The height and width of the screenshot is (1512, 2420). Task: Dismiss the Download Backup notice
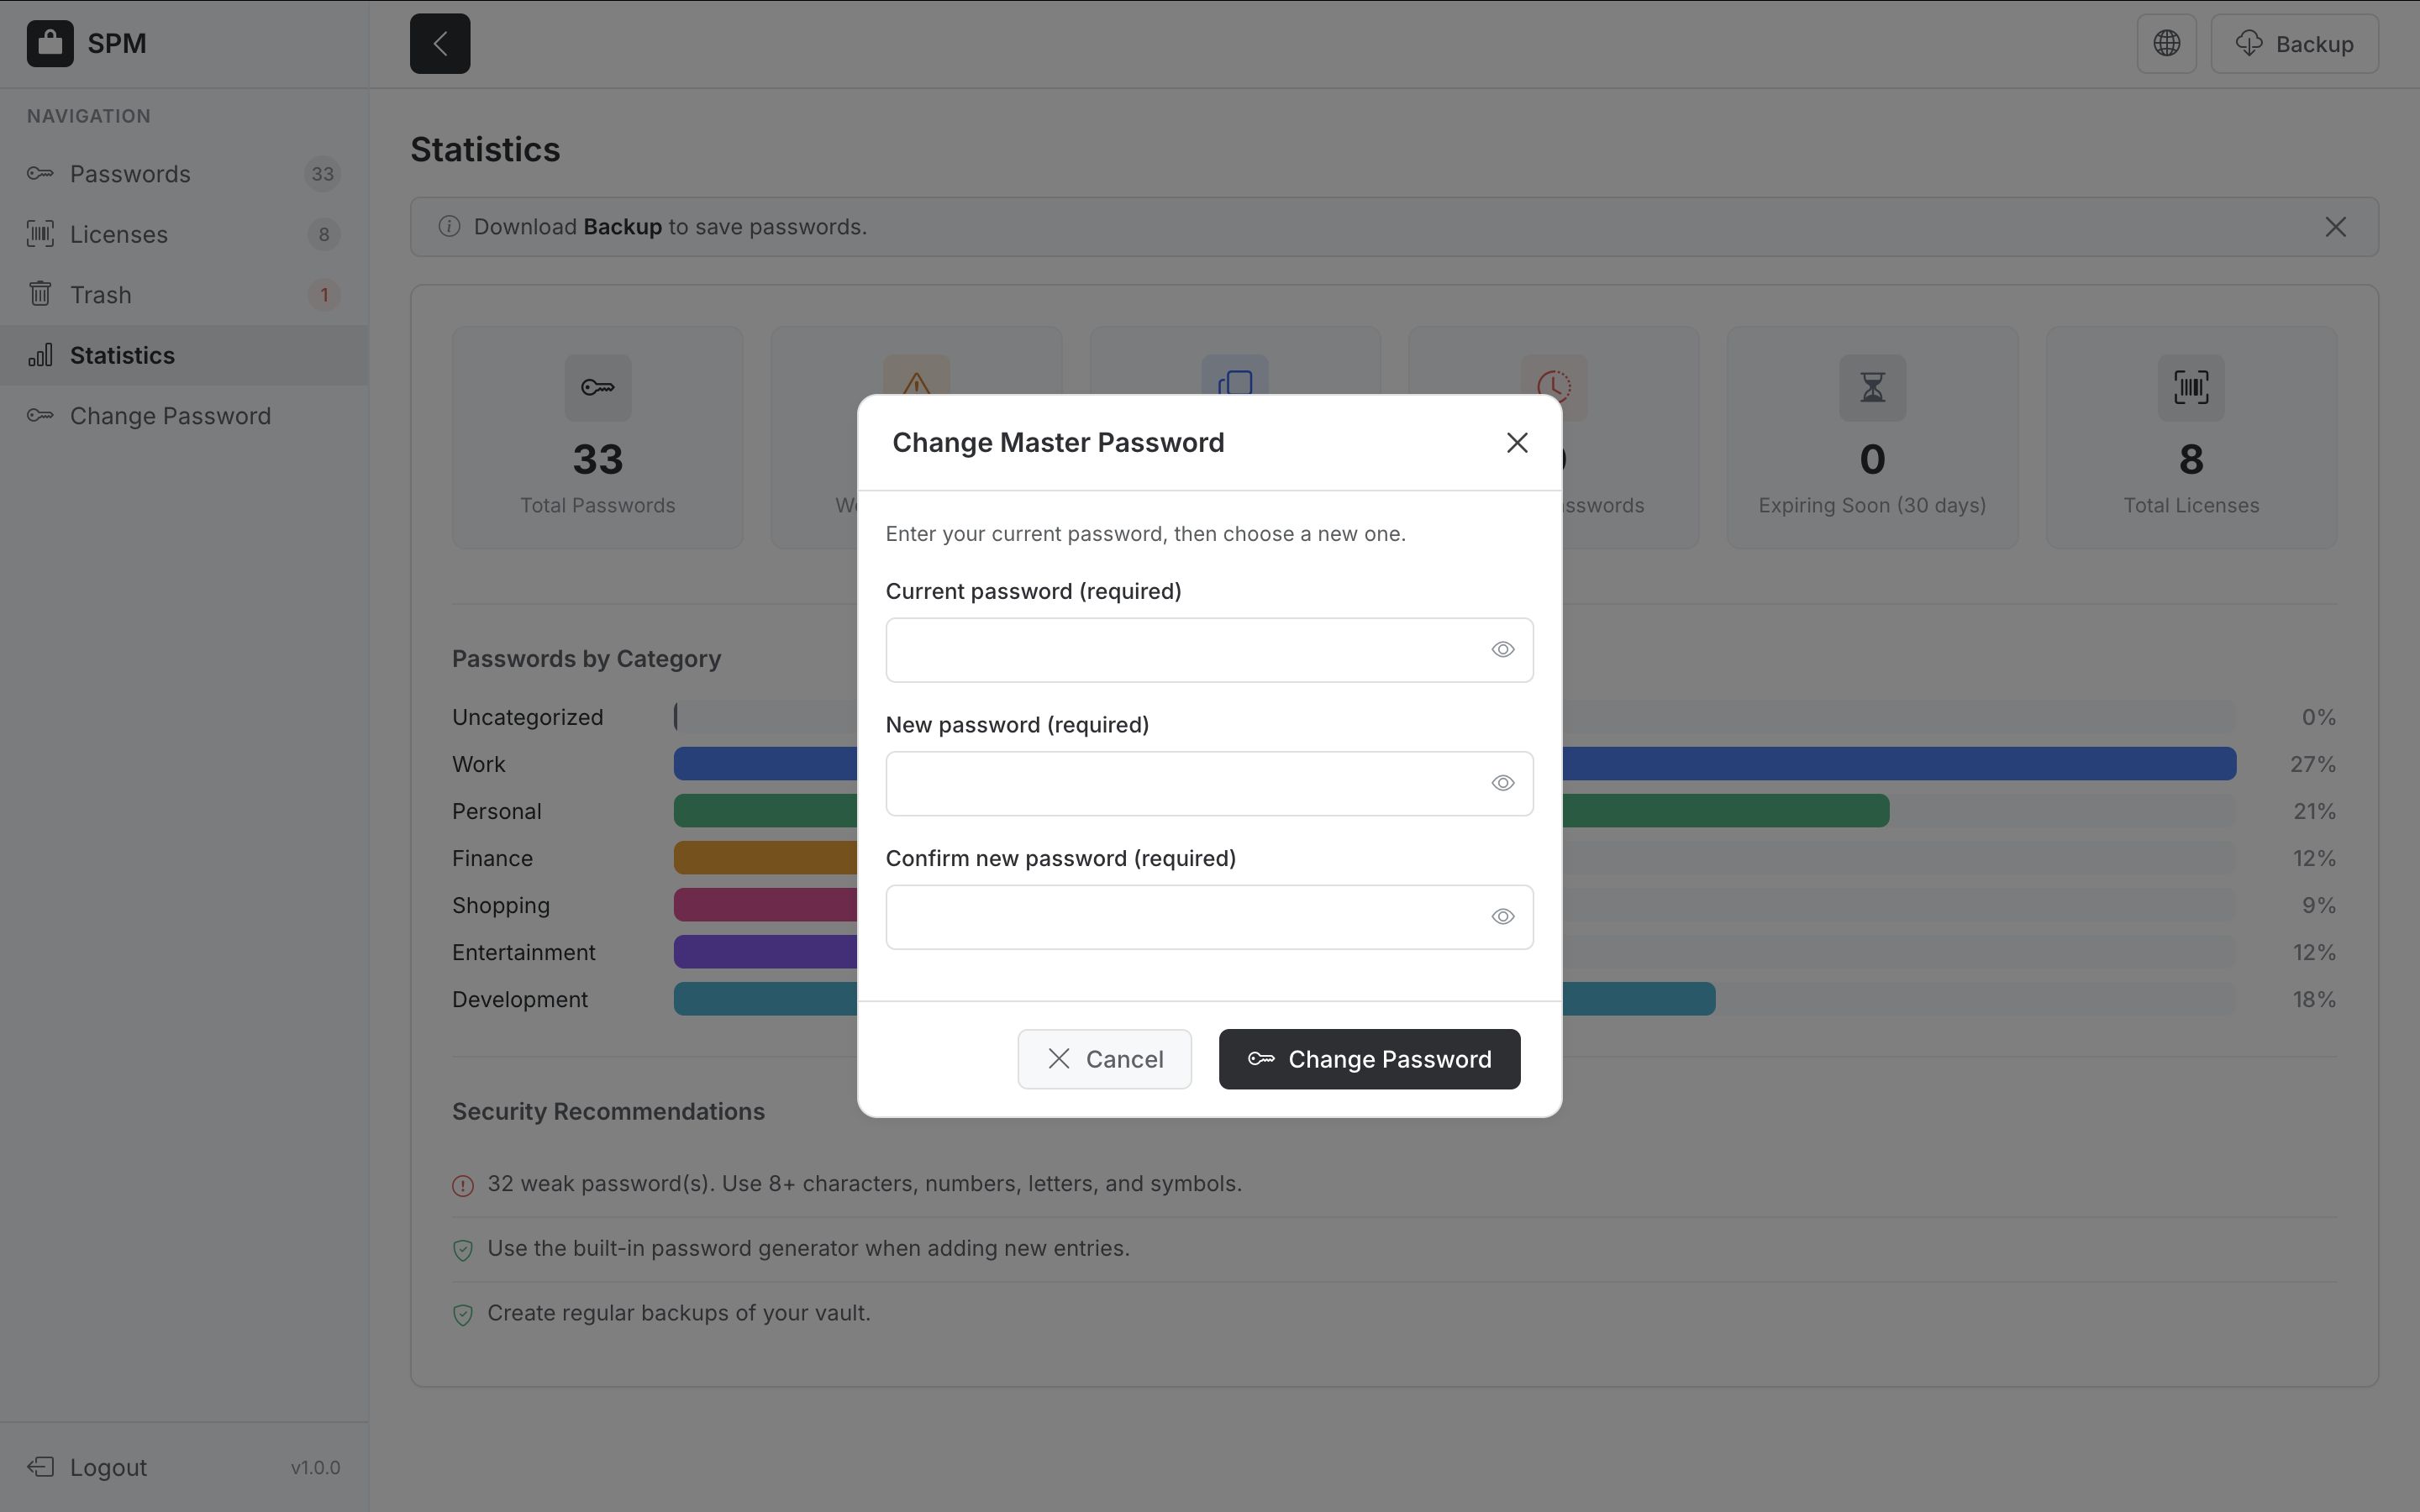click(2335, 227)
